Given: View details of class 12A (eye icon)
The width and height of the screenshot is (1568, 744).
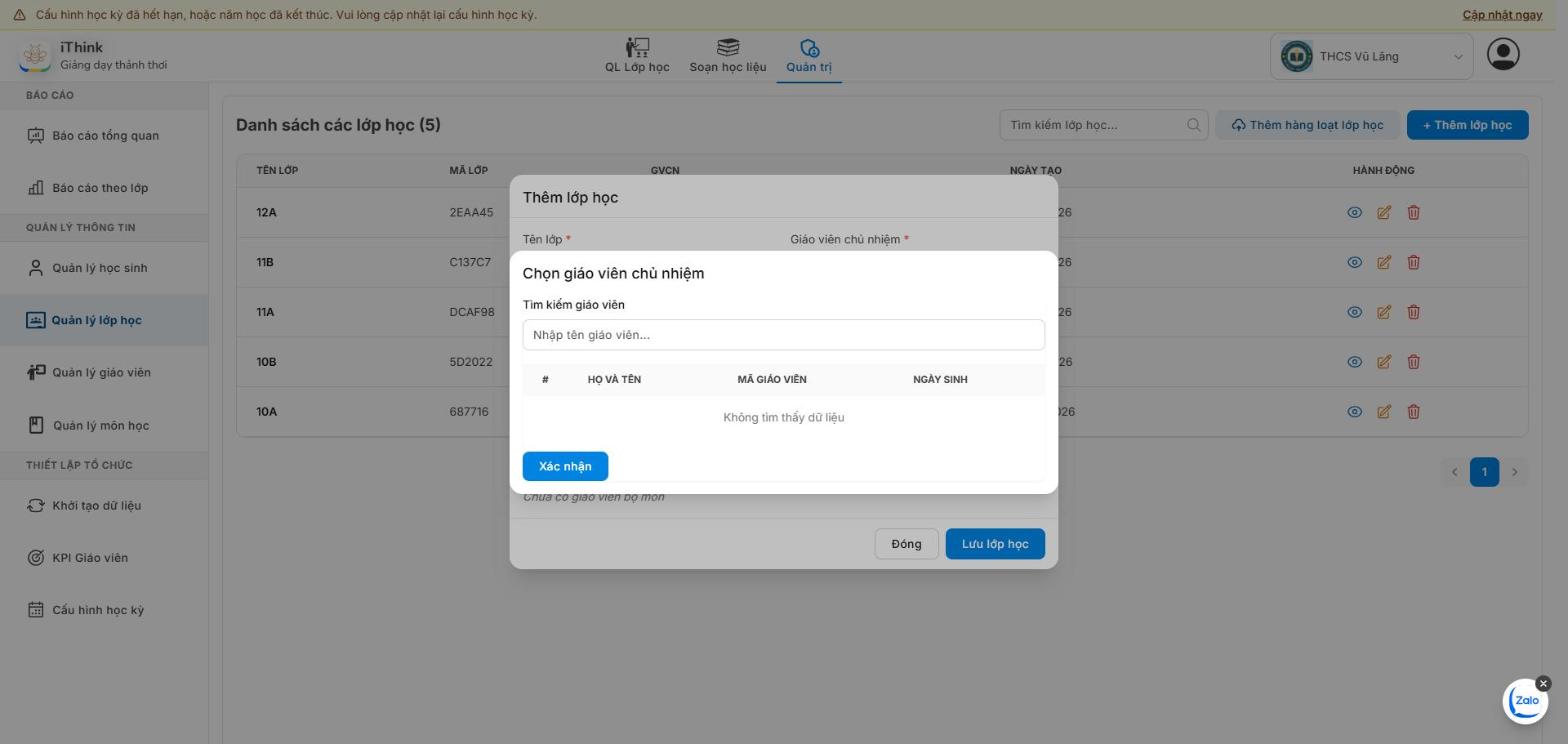Looking at the screenshot, I should [1354, 212].
